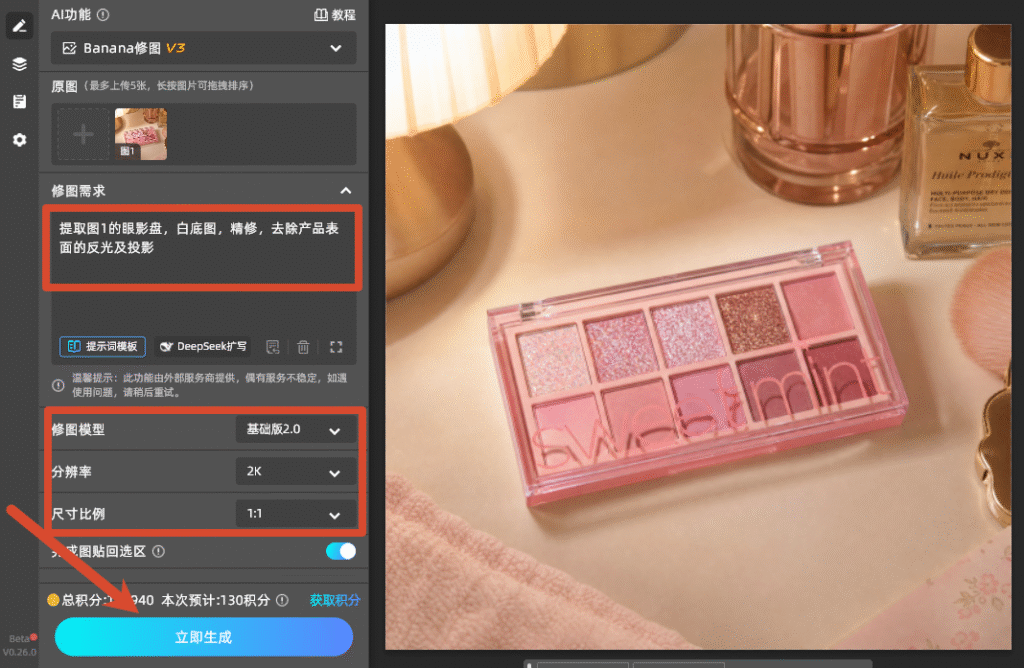Viewport: 1024px width, 668px height.
Task: Click the prompt history icon
Action: [x=273, y=347]
